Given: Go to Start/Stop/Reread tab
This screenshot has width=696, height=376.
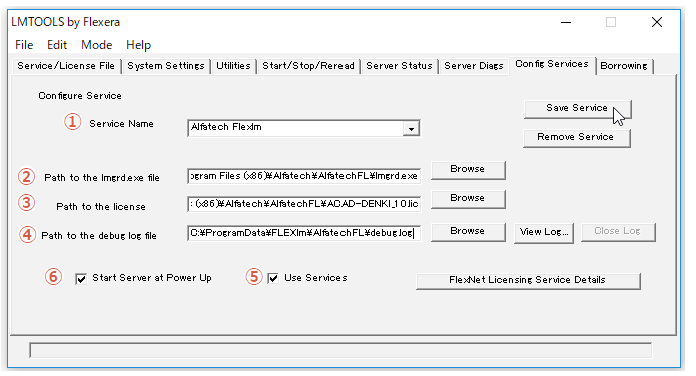Looking at the screenshot, I should pos(308,66).
